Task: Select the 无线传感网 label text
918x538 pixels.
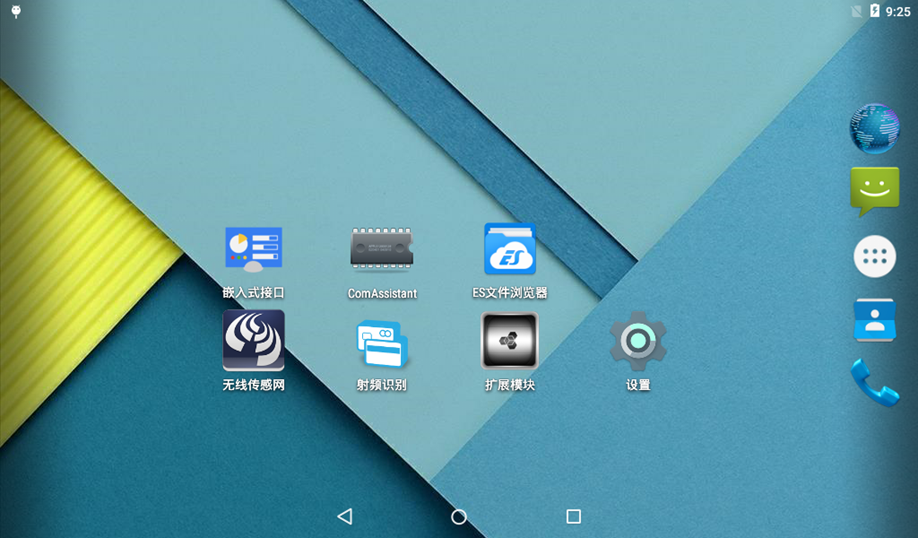Action: pos(254,385)
